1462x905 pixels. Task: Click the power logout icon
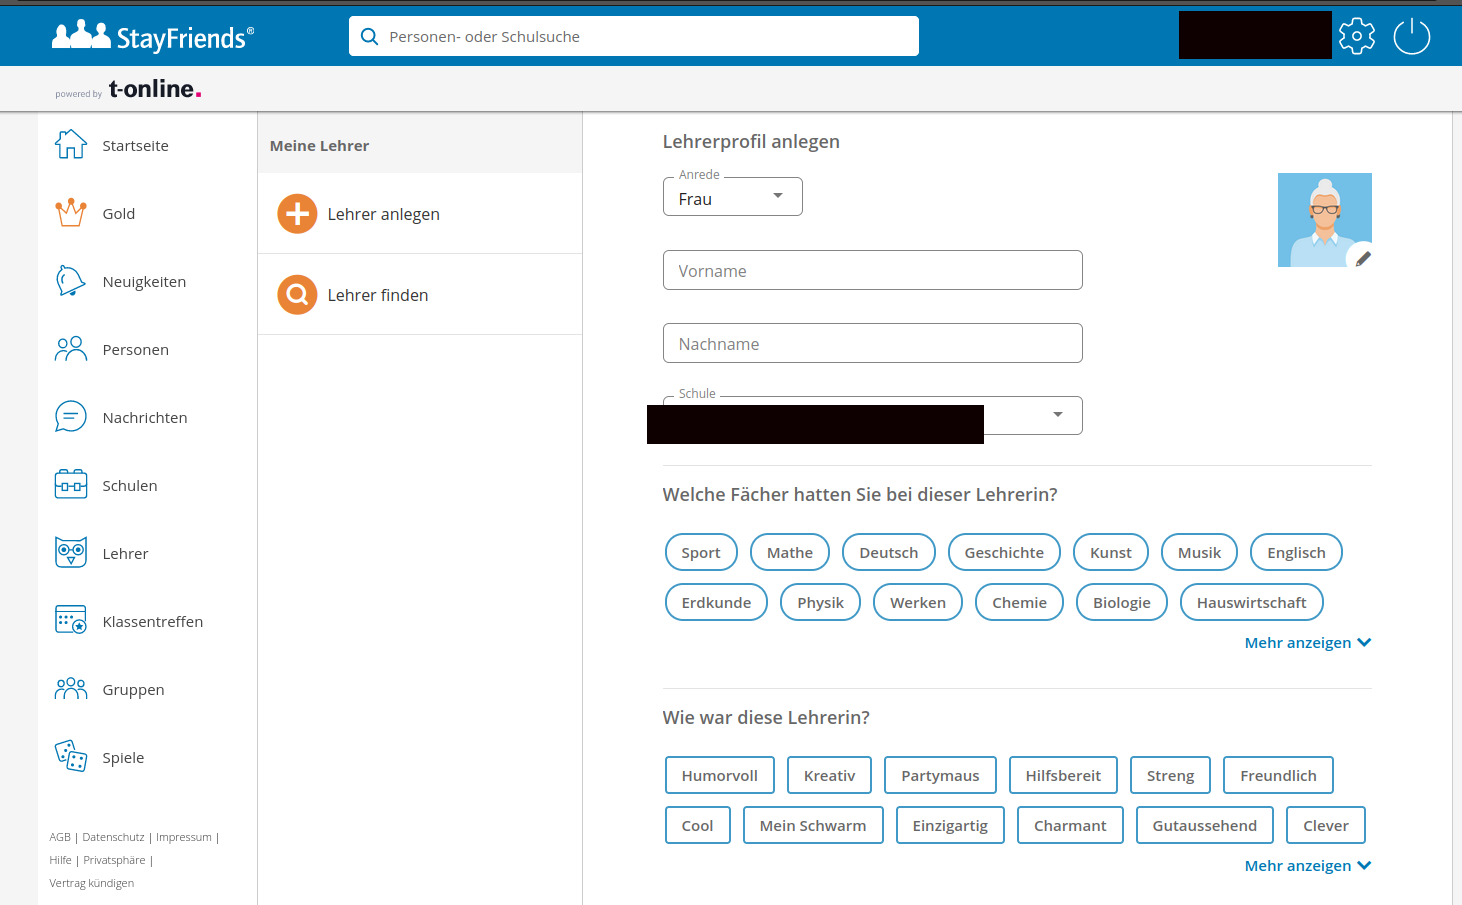(1412, 36)
